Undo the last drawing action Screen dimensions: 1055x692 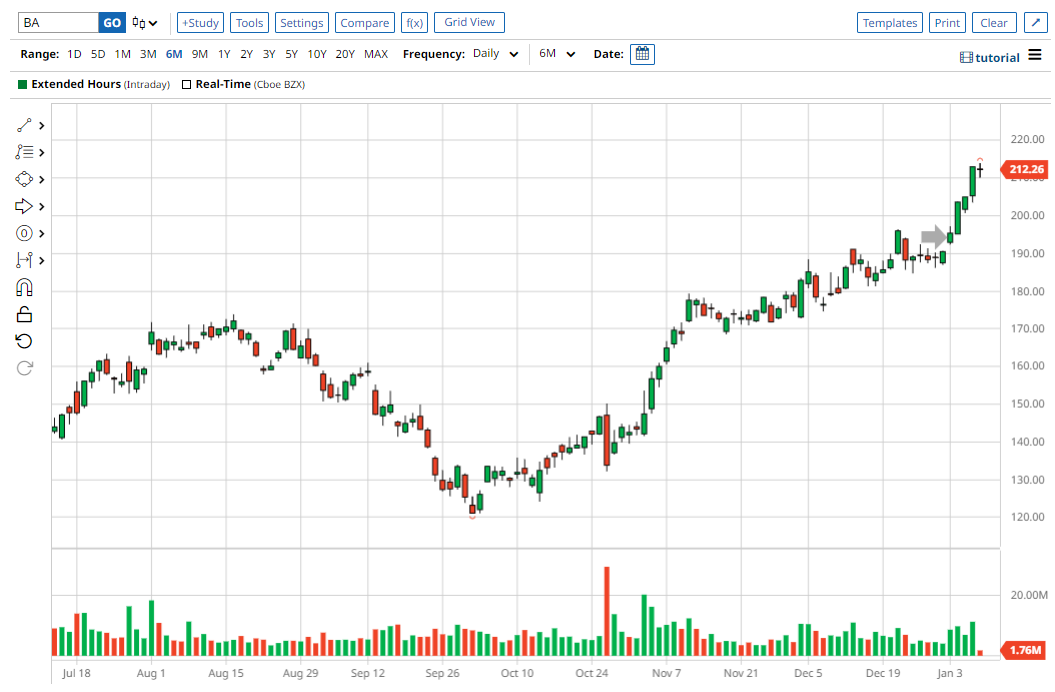24,341
